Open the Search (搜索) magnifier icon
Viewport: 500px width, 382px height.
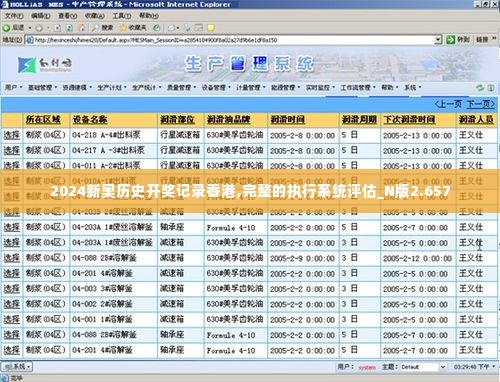(96, 28)
